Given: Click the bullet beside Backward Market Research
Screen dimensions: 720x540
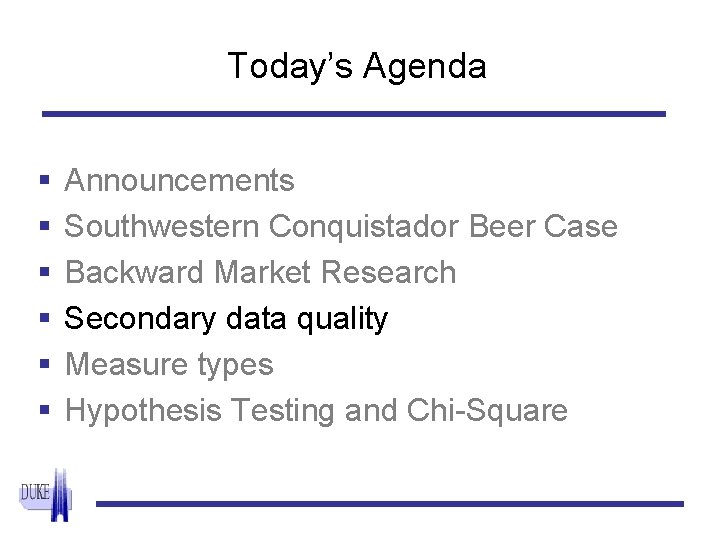Looking at the screenshot, I should point(45,271).
